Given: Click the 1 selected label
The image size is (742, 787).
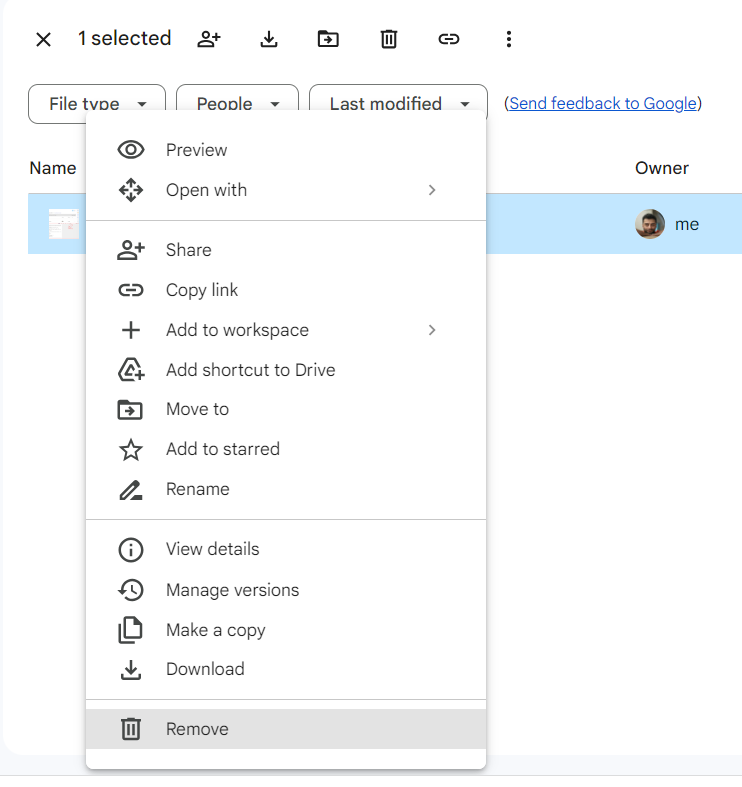Looking at the screenshot, I should [125, 38].
